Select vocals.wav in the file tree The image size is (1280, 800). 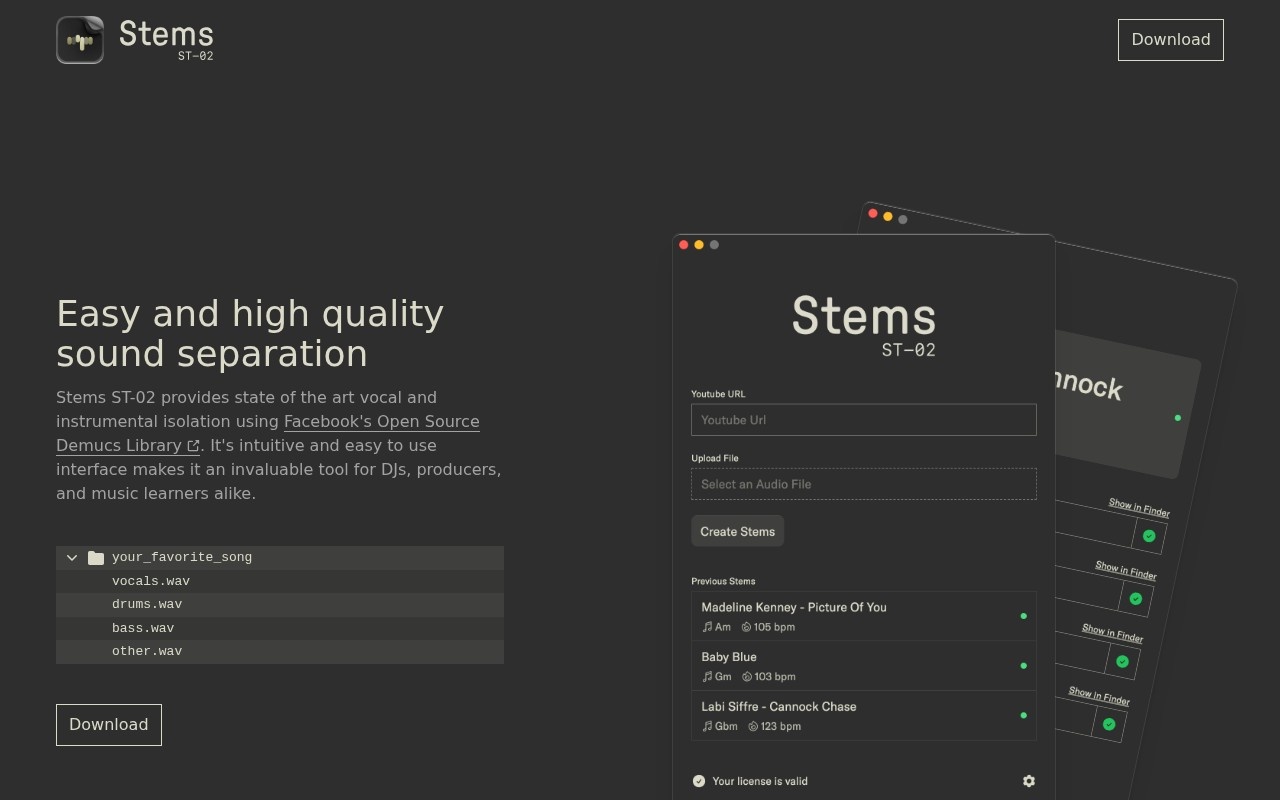point(280,581)
